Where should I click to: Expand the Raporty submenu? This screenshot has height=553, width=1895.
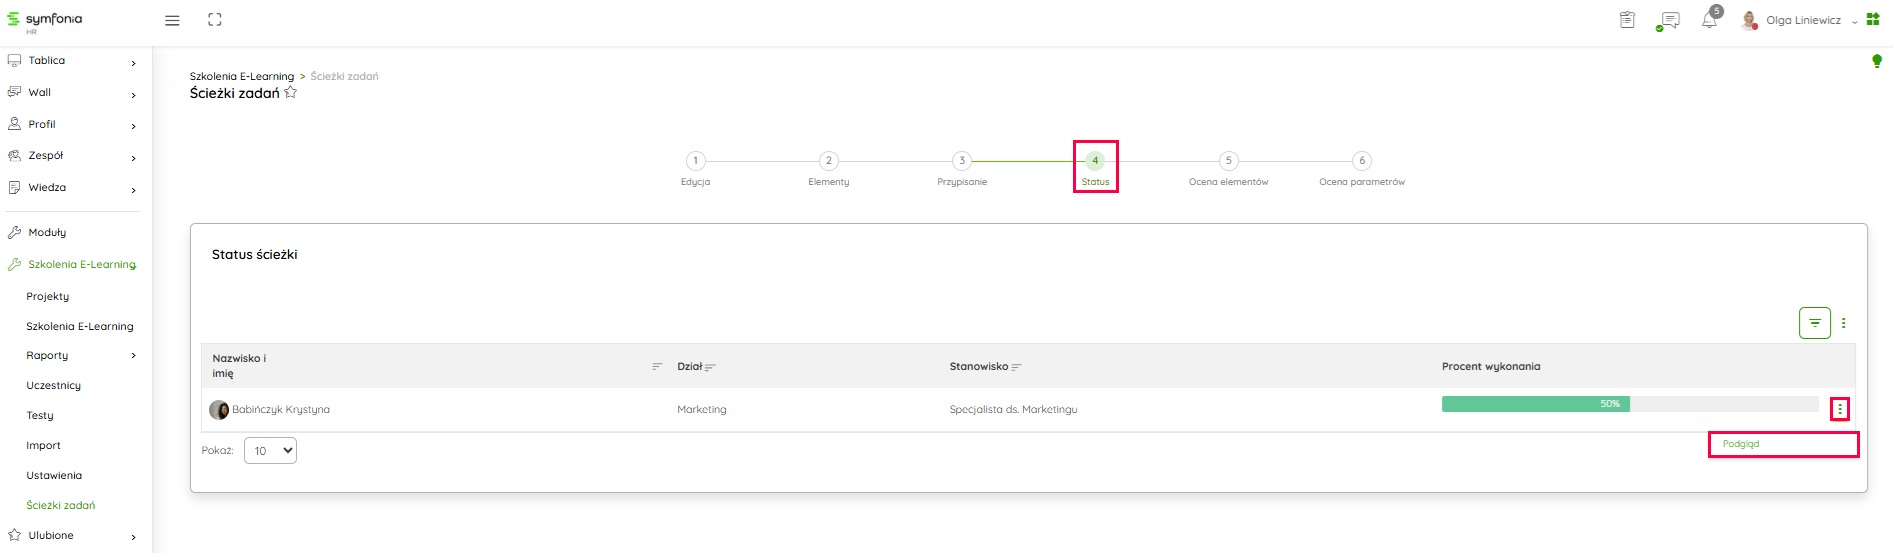(x=133, y=356)
